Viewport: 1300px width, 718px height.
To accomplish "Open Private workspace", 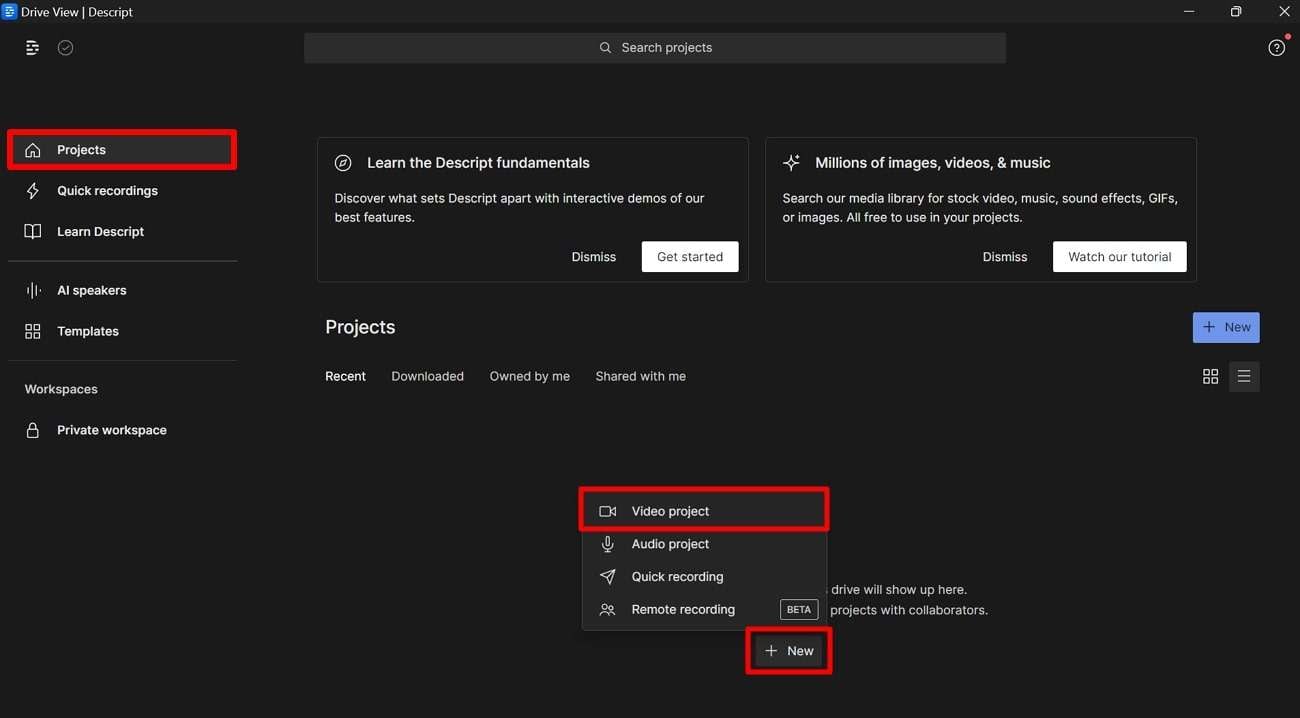I will (x=122, y=430).
